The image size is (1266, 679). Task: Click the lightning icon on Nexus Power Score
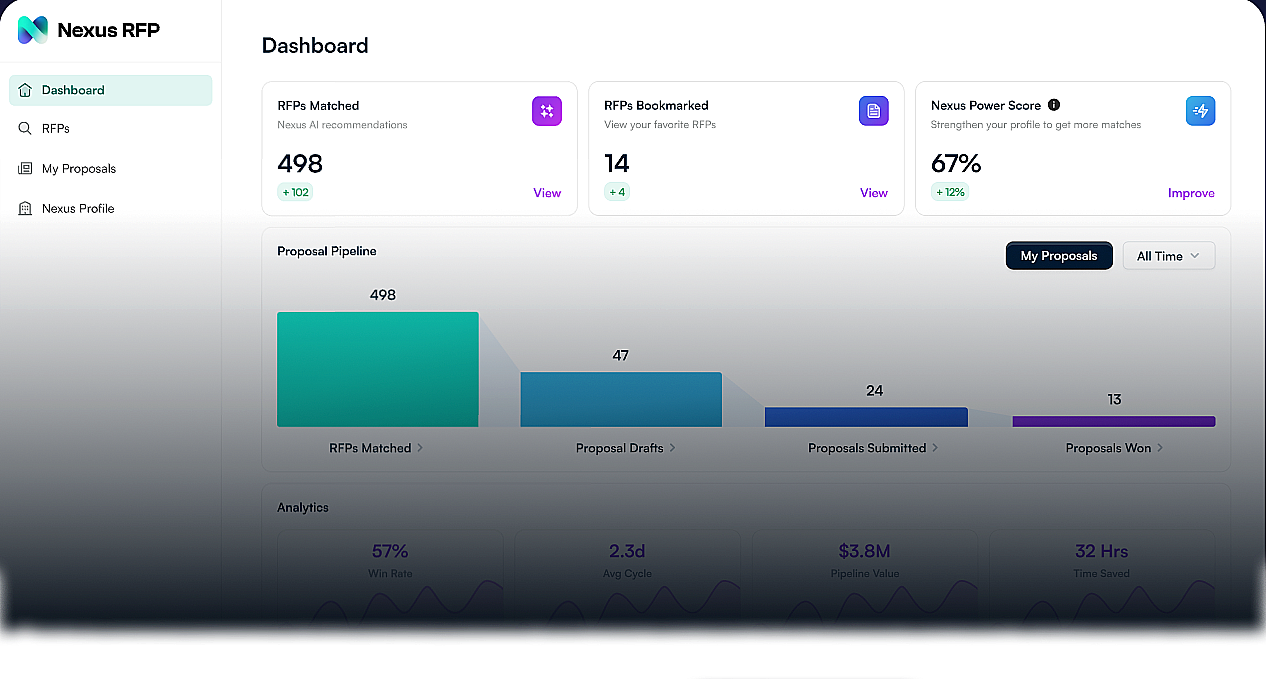tap(1200, 111)
